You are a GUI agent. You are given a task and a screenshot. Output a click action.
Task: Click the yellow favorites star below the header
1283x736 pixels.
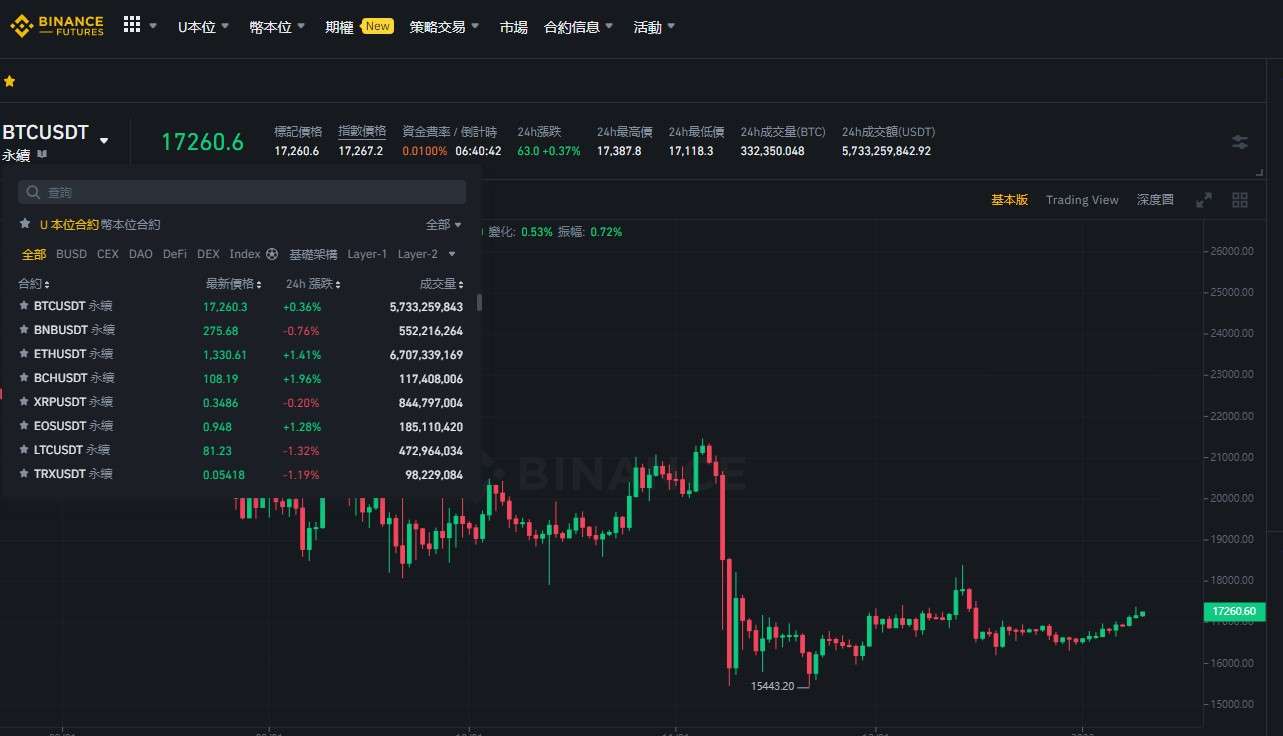tap(10, 81)
